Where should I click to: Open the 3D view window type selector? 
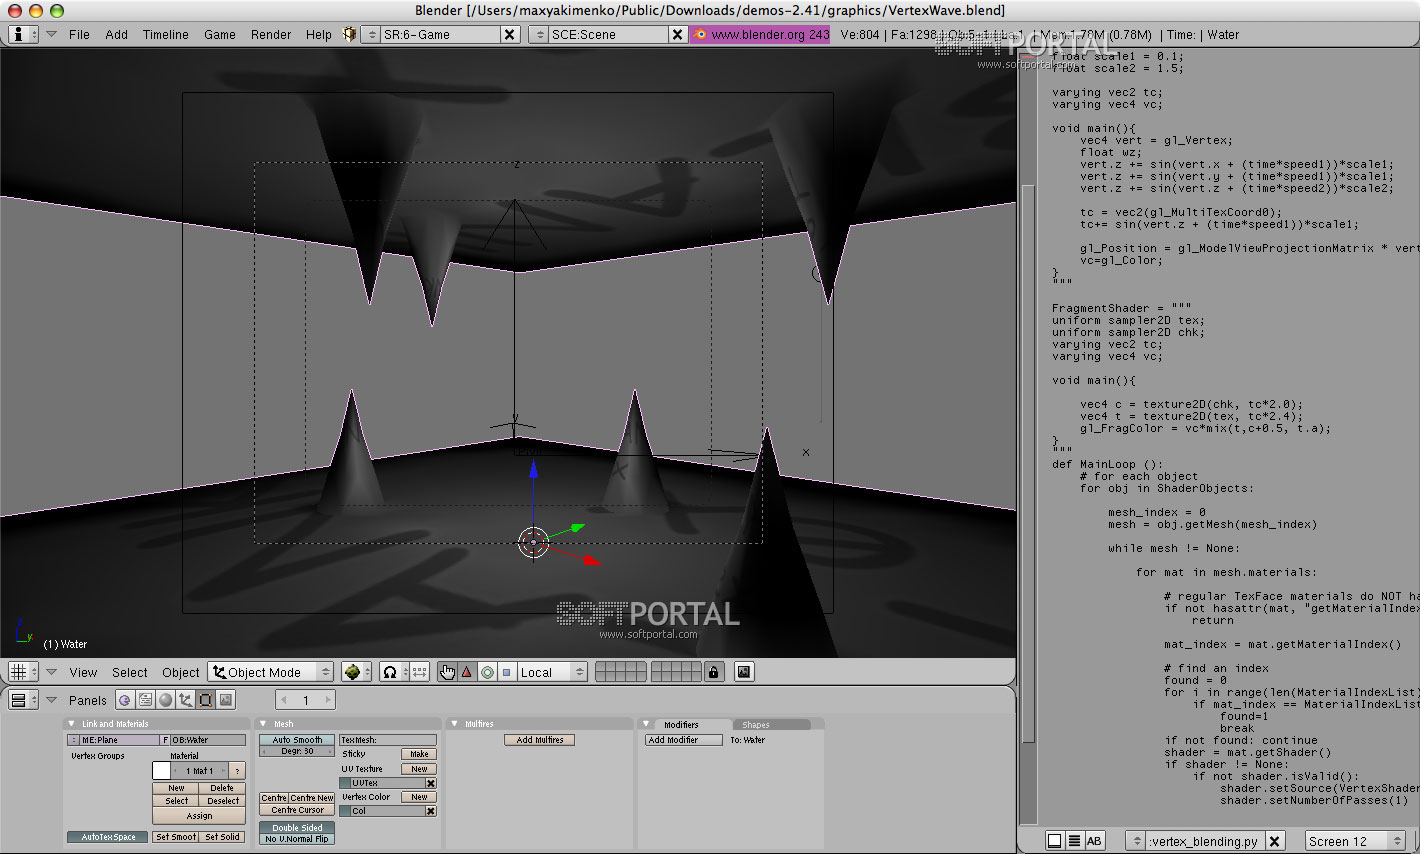coord(23,672)
